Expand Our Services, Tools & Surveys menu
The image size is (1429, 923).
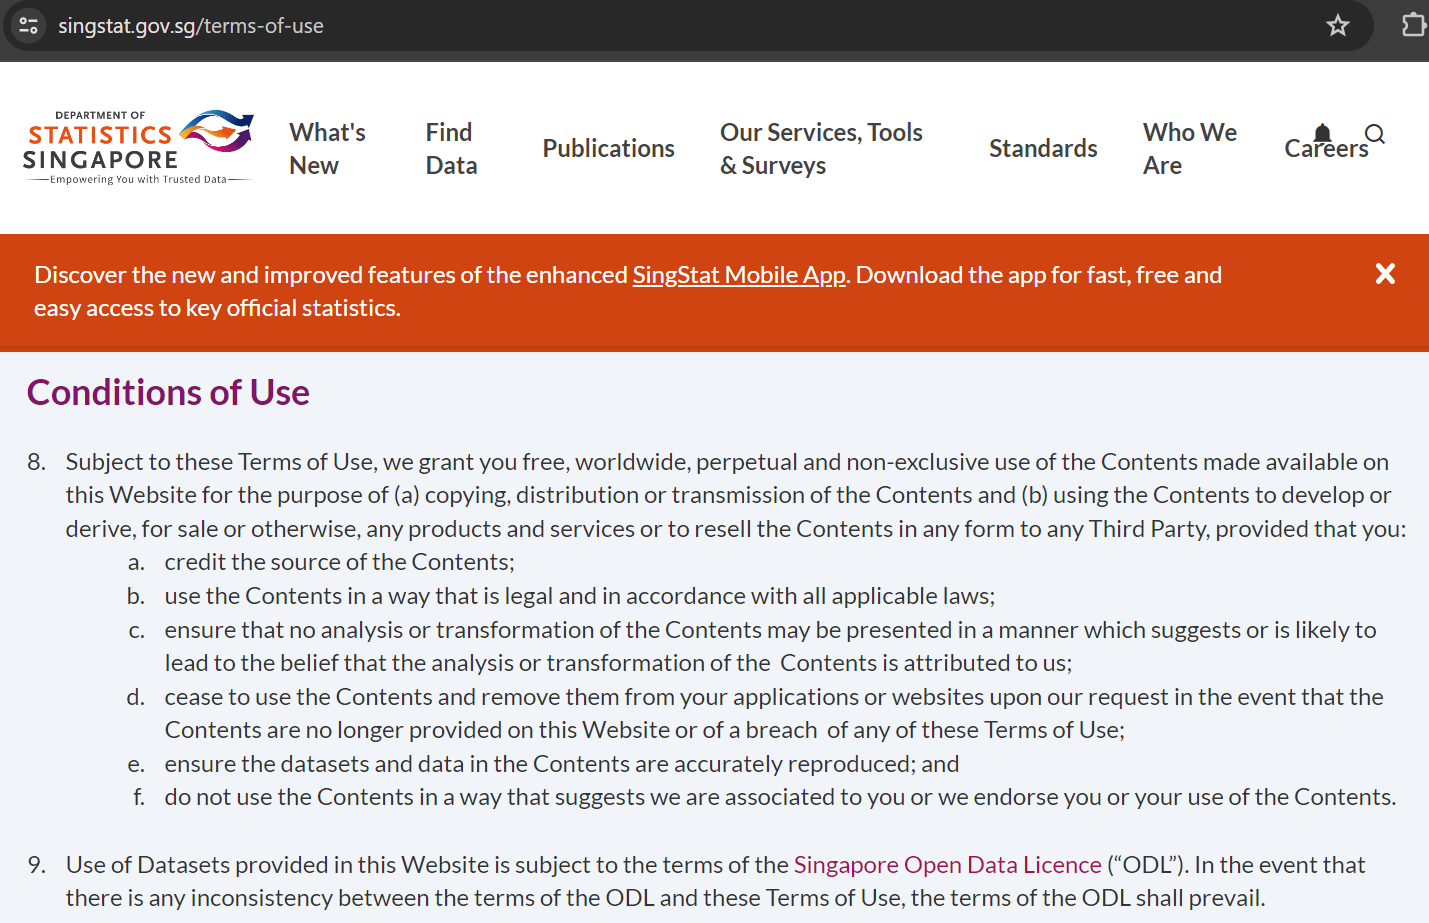pos(821,149)
